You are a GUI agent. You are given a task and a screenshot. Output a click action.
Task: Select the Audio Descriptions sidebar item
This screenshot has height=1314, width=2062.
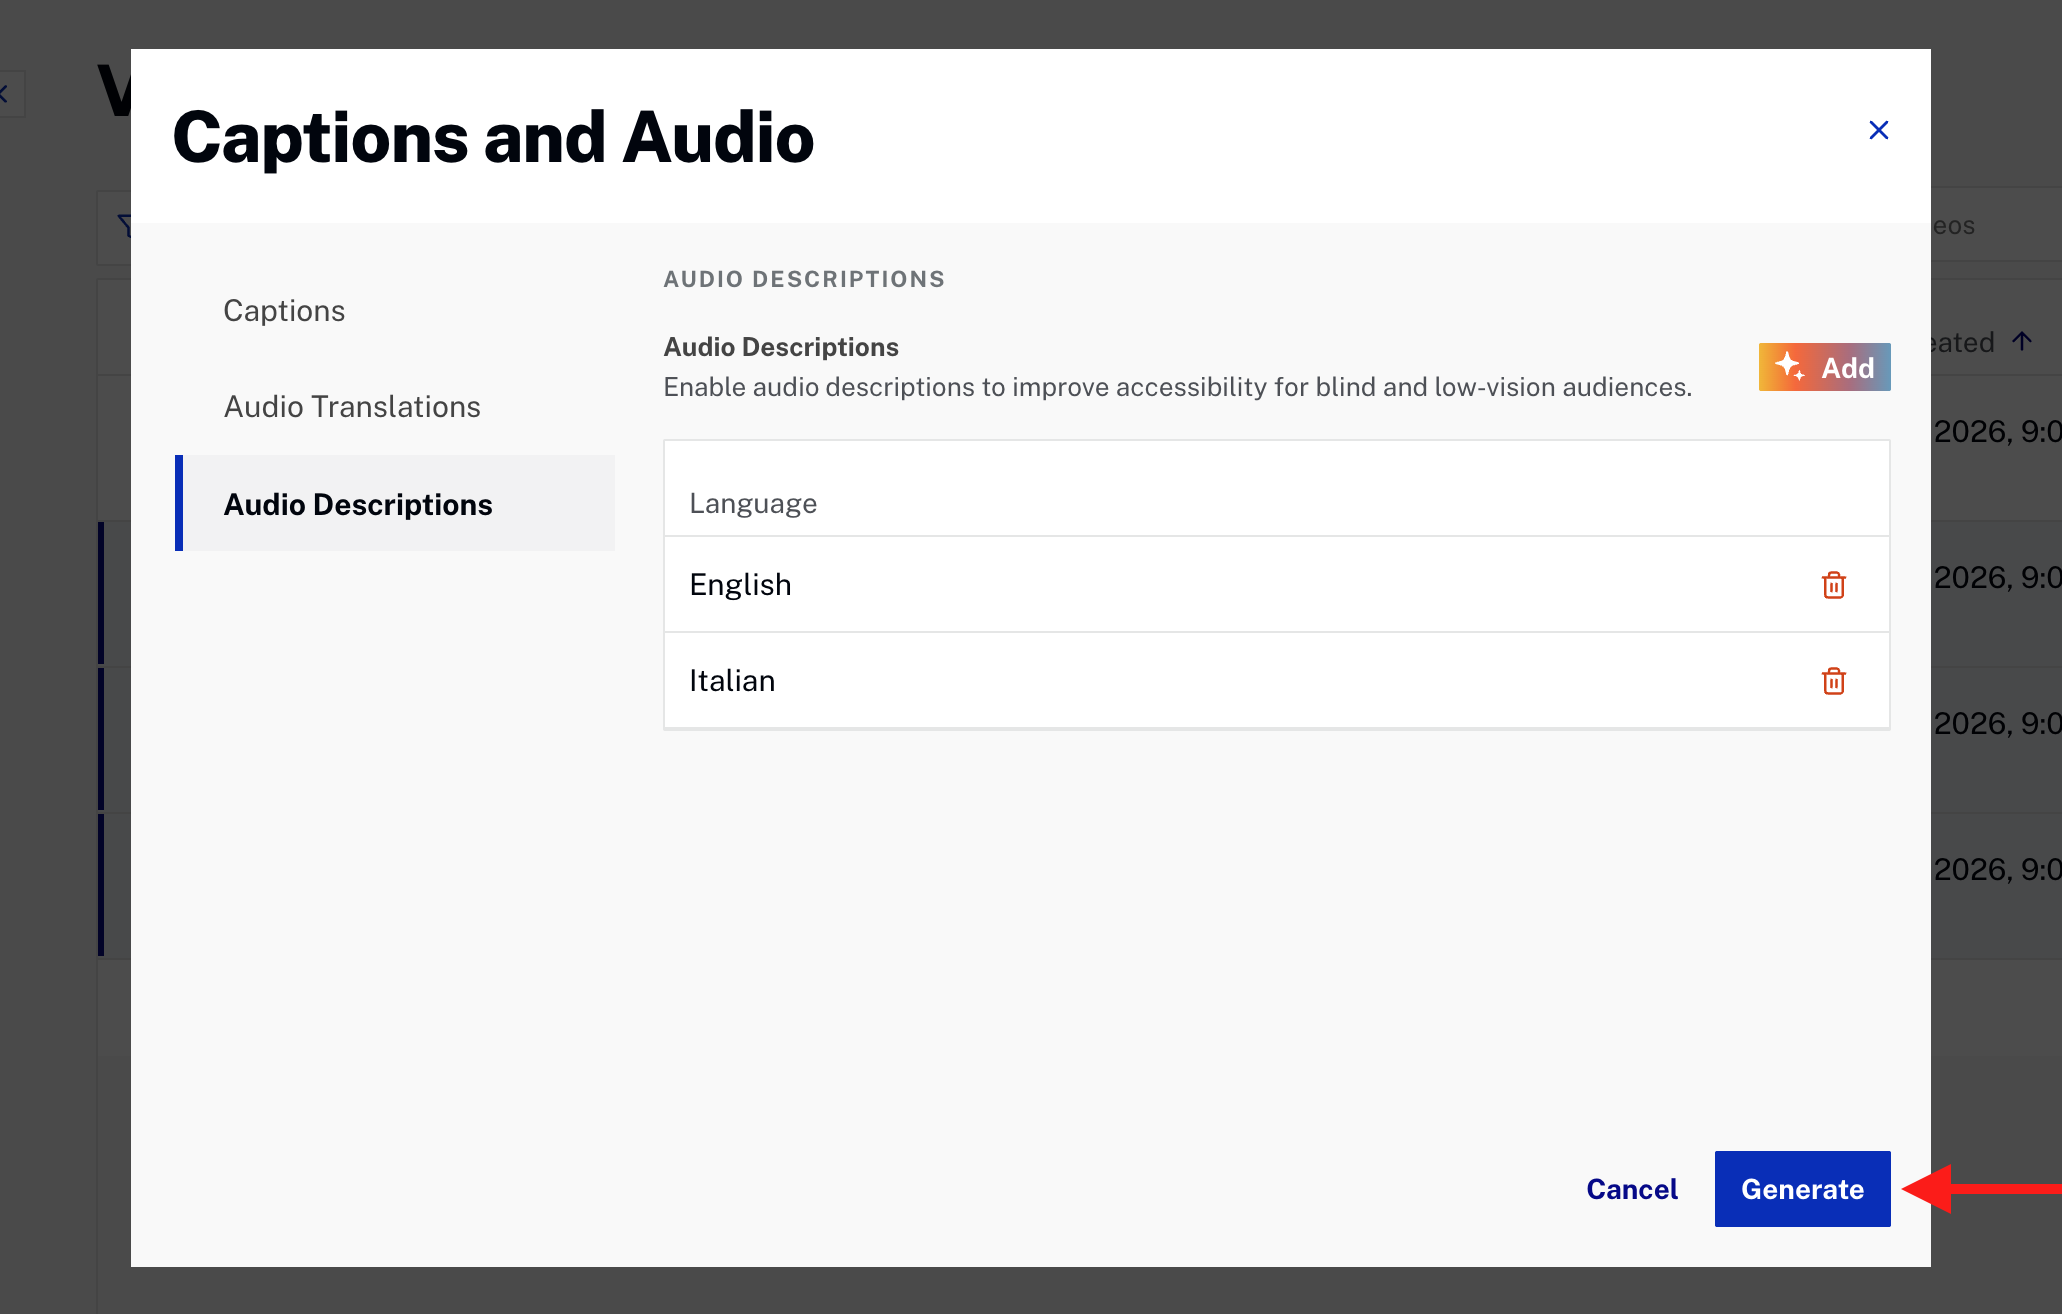click(358, 504)
